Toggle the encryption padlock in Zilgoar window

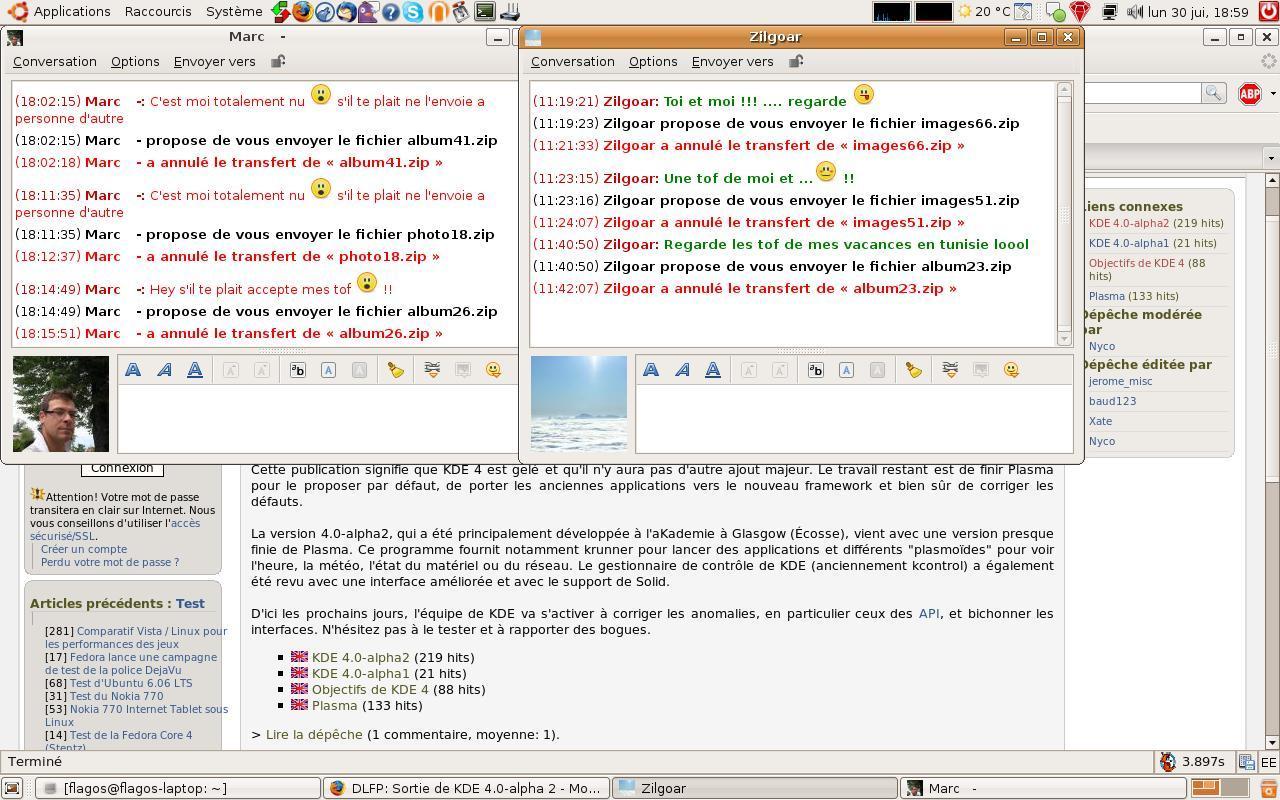point(796,62)
